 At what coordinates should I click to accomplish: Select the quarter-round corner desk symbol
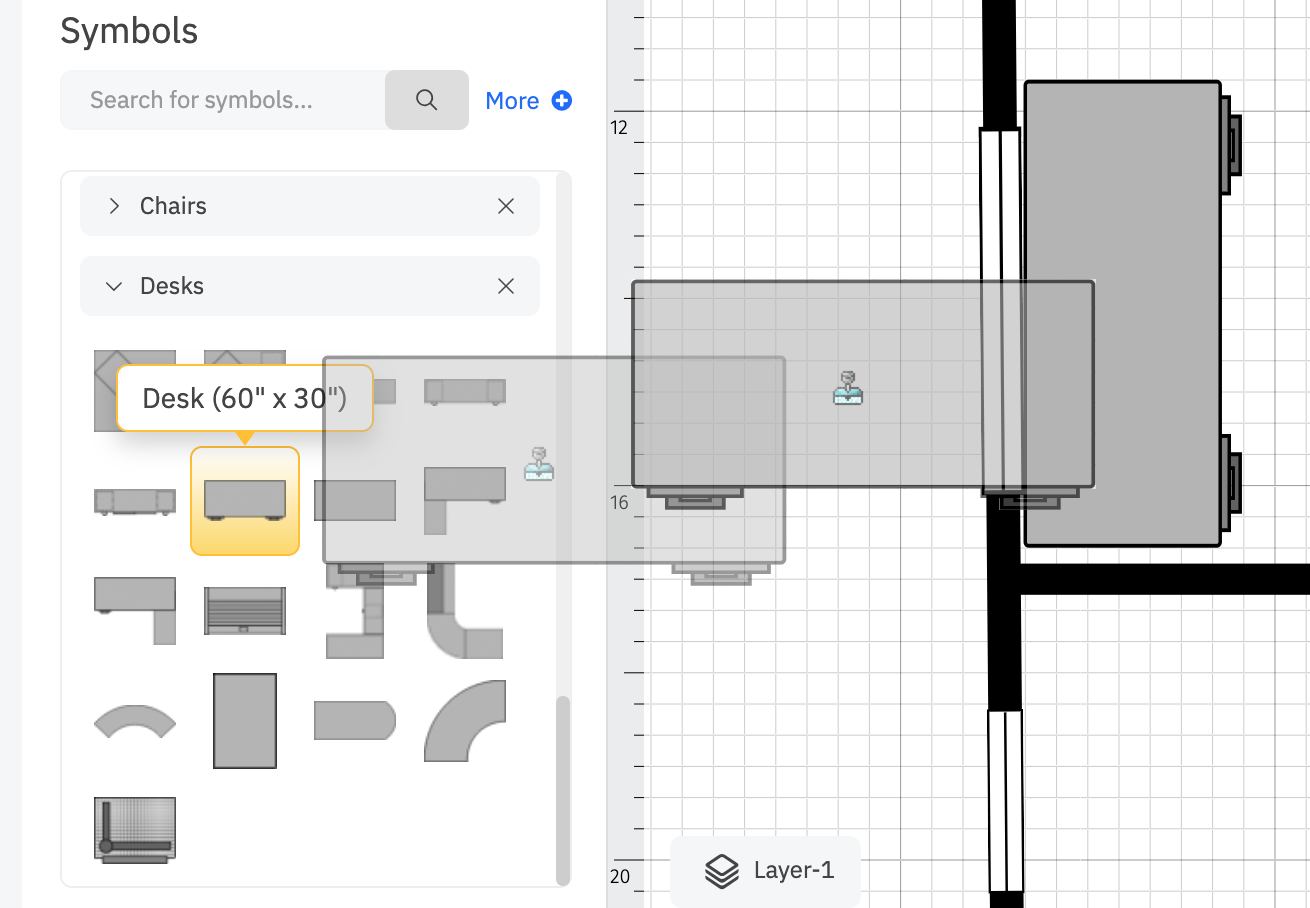(465, 723)
